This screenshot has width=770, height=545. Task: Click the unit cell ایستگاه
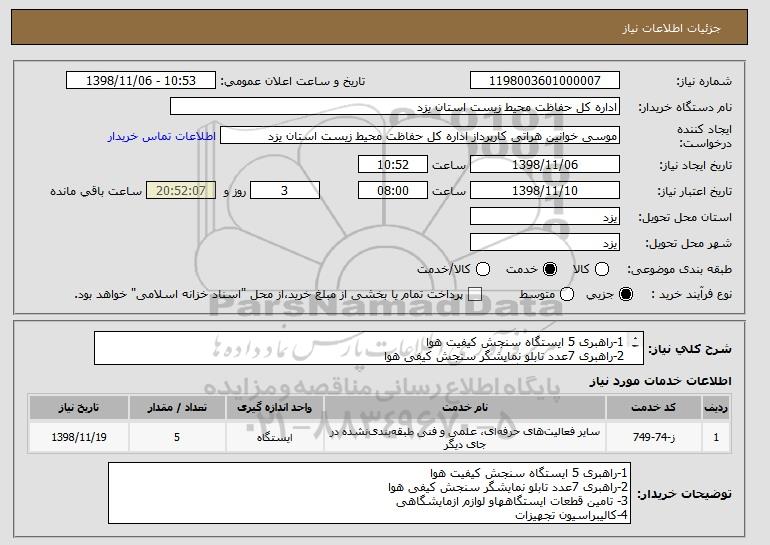coord(275,437)
